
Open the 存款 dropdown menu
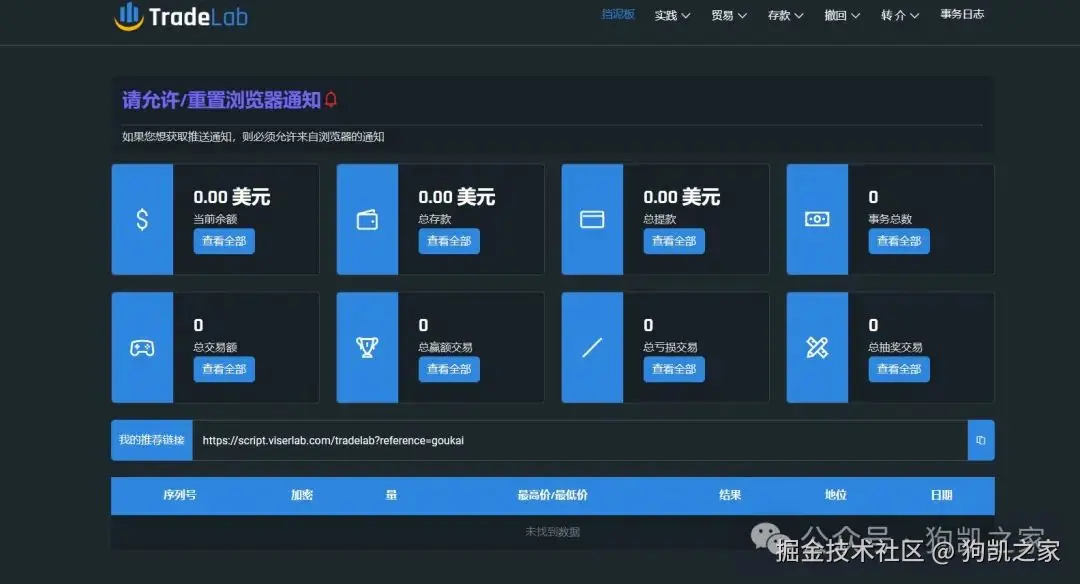(x=784, y=14)
